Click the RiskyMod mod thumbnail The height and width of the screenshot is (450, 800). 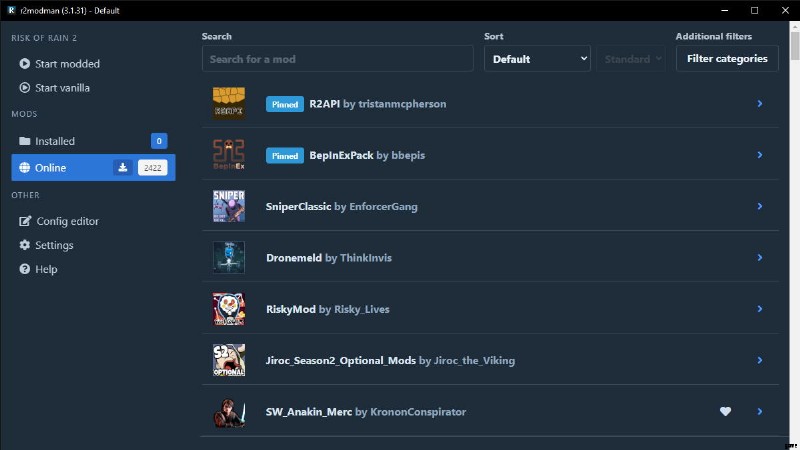(229, 309)
